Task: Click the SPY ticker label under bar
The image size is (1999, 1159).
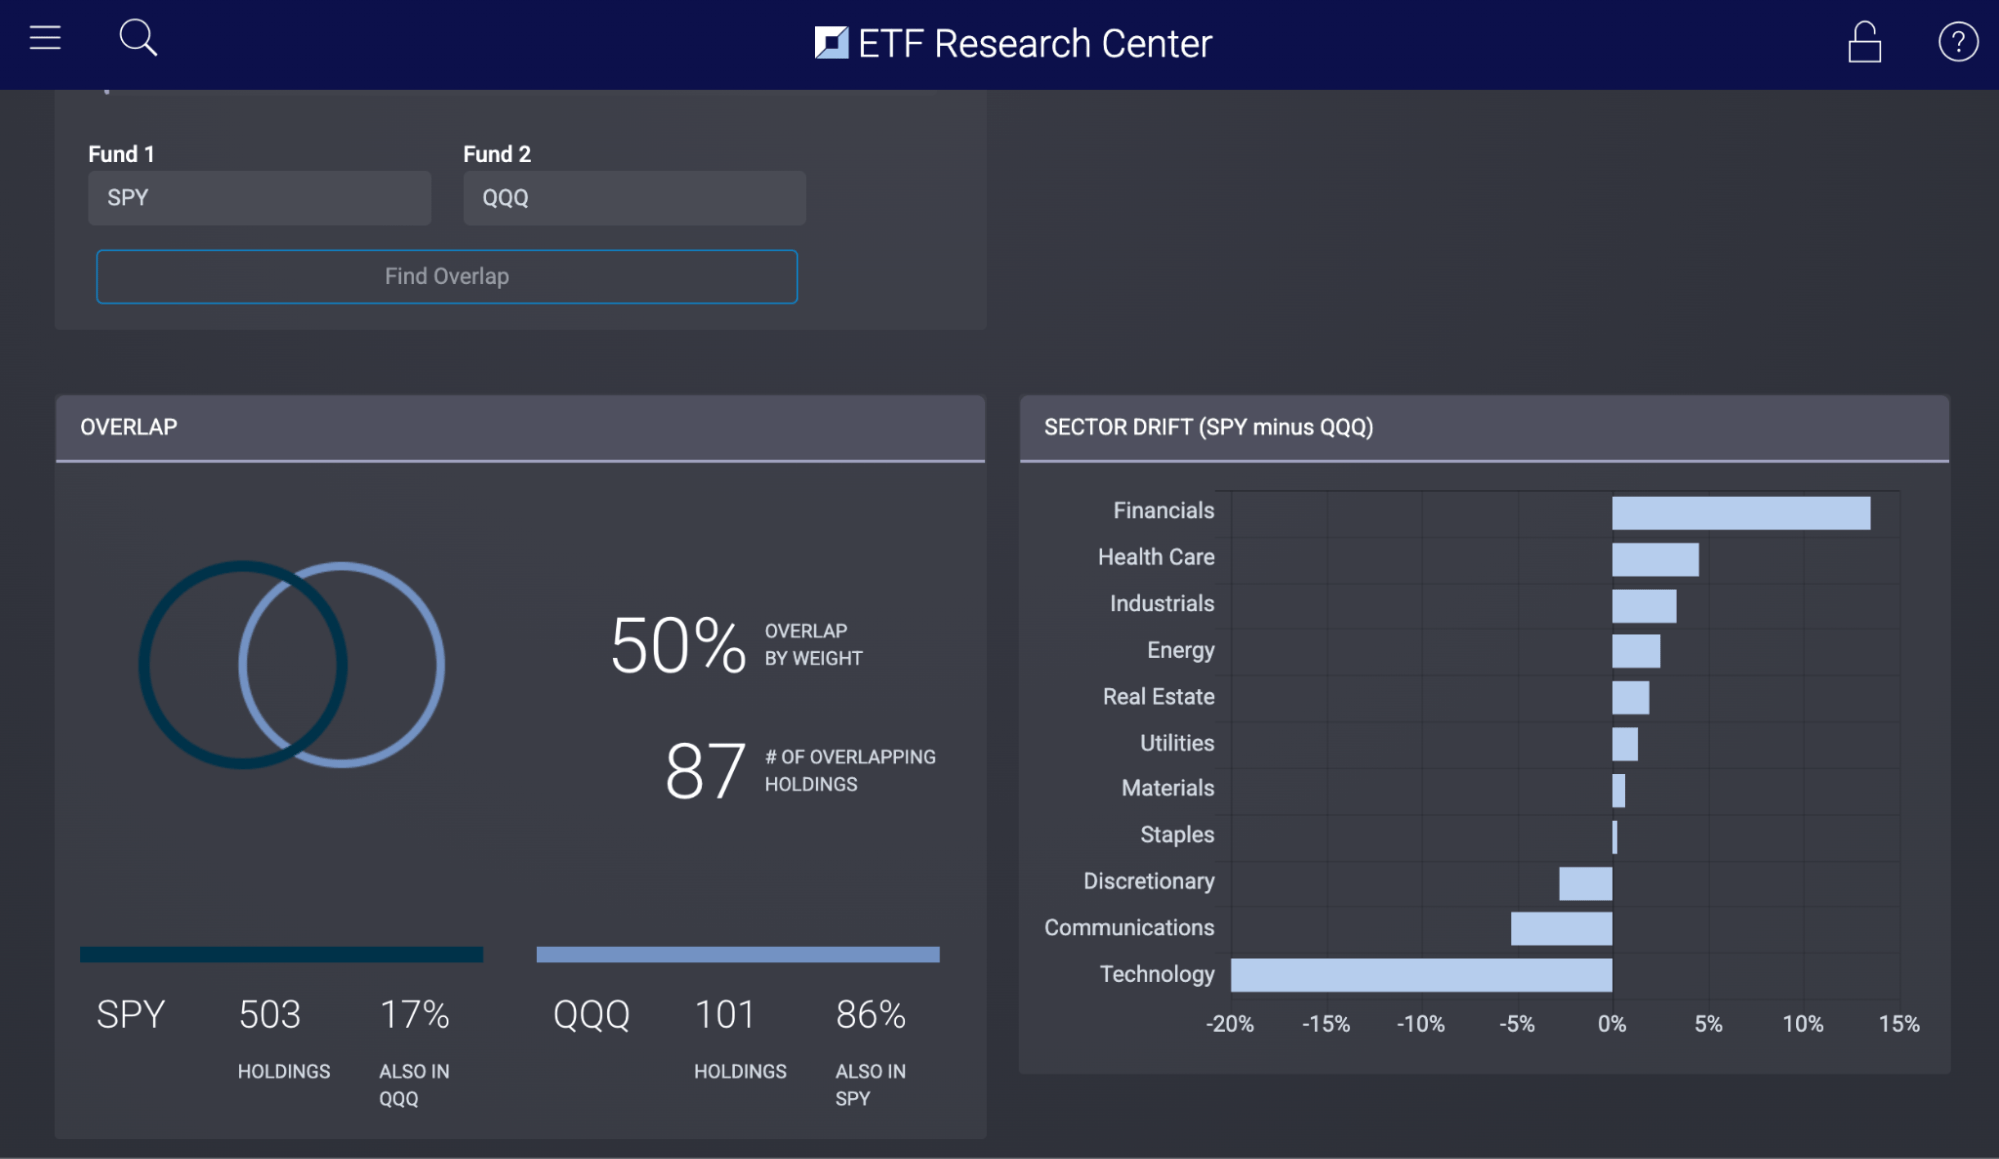Action: coord(131,1015)
